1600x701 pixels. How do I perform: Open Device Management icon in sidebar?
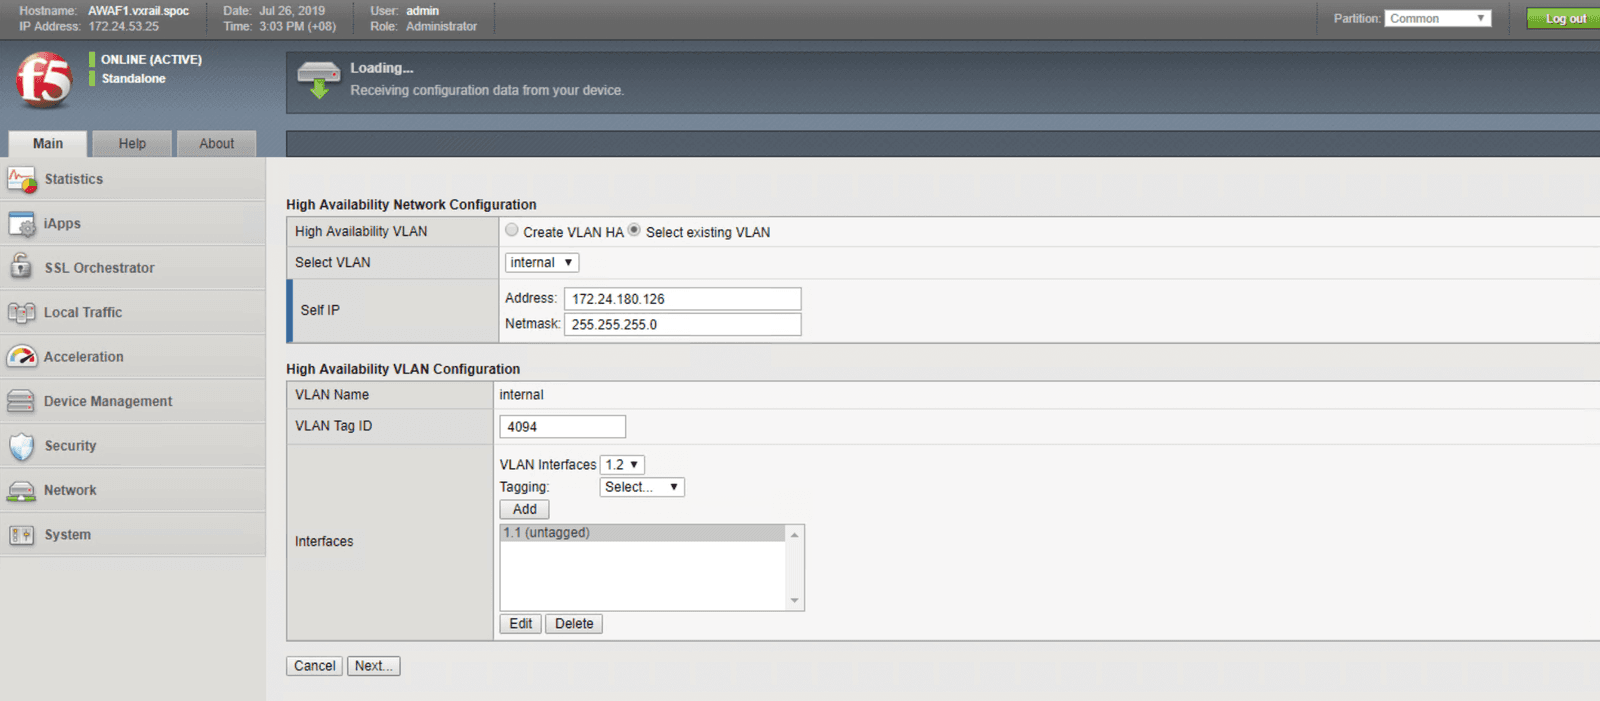coord(21,402)
